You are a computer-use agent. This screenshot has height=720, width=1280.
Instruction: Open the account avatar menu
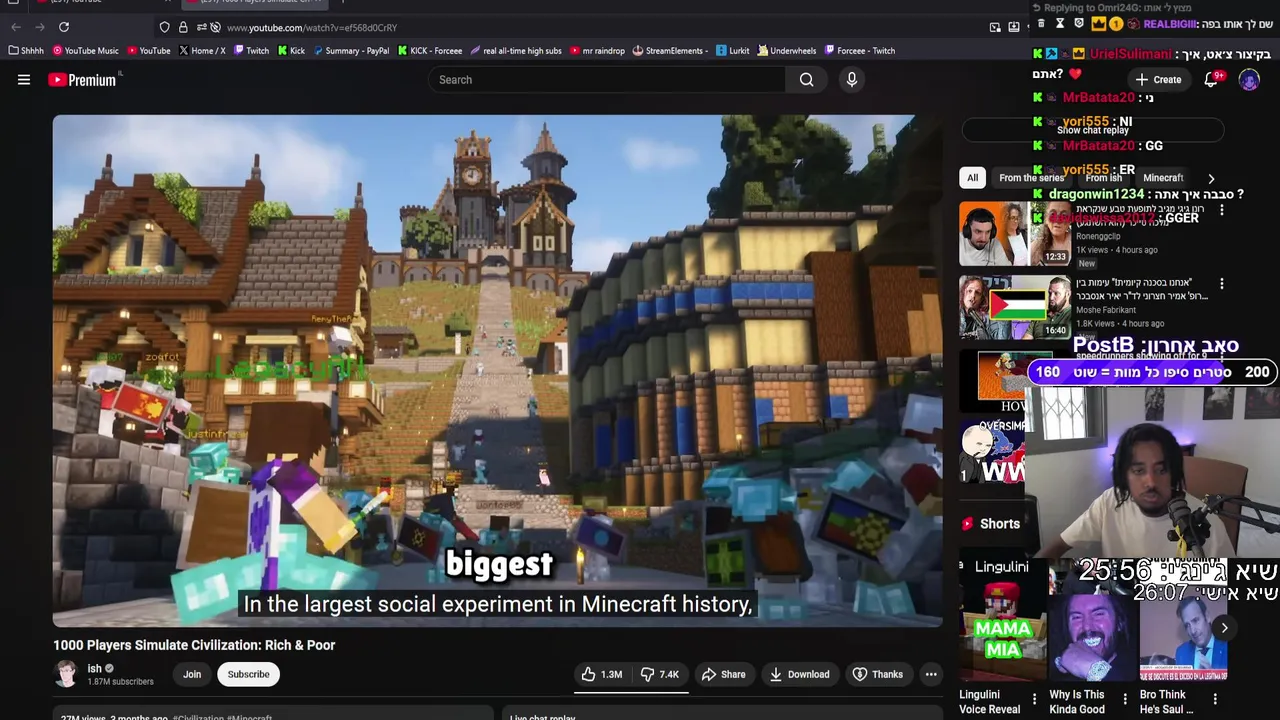(1249, 80)
